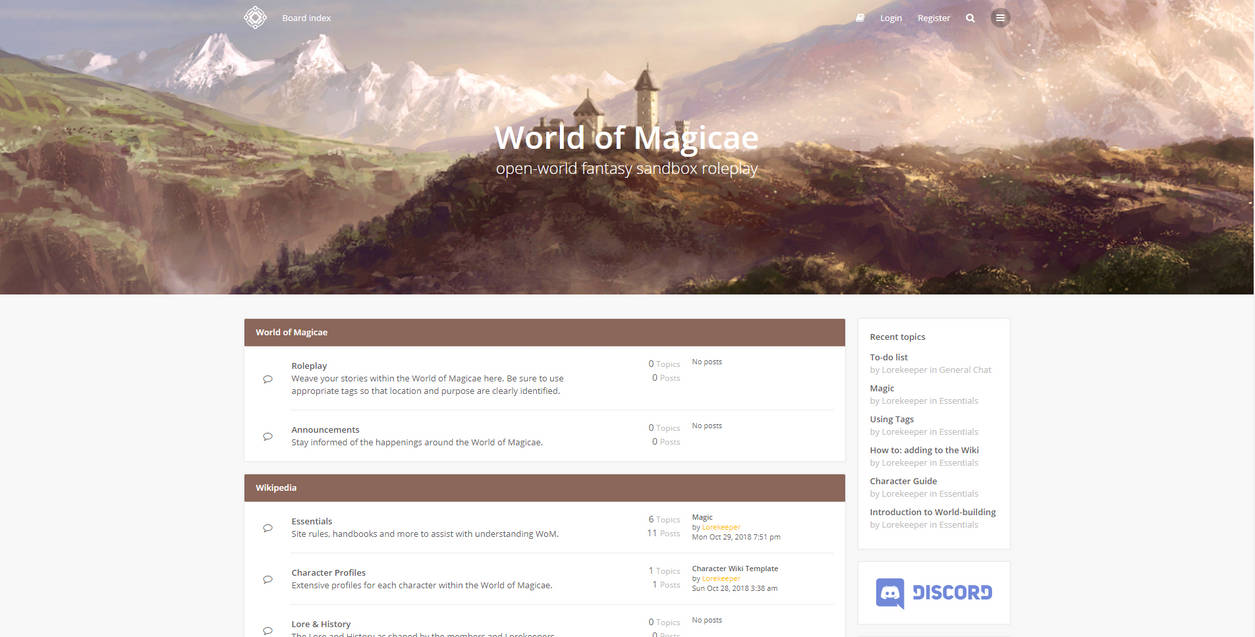Image resolution: width=1255 pixels, height=637 pixels.
Task: Click the Lore & History speech bubble icon
Action: tap(268, 630)
